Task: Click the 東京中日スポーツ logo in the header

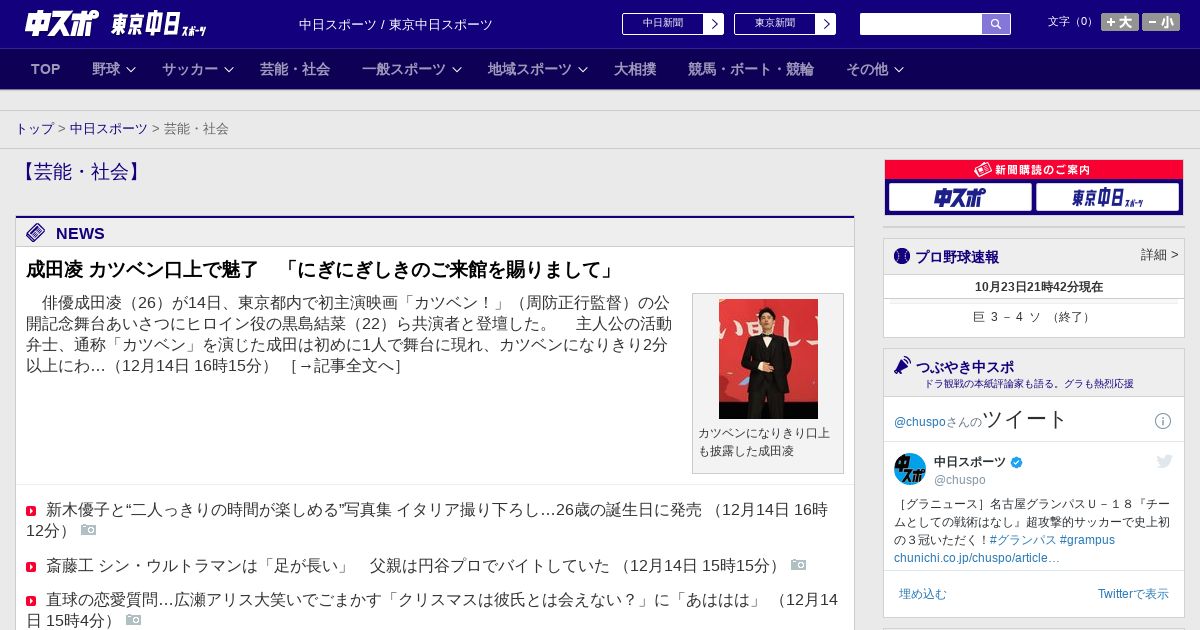Action: click(158, 24)
